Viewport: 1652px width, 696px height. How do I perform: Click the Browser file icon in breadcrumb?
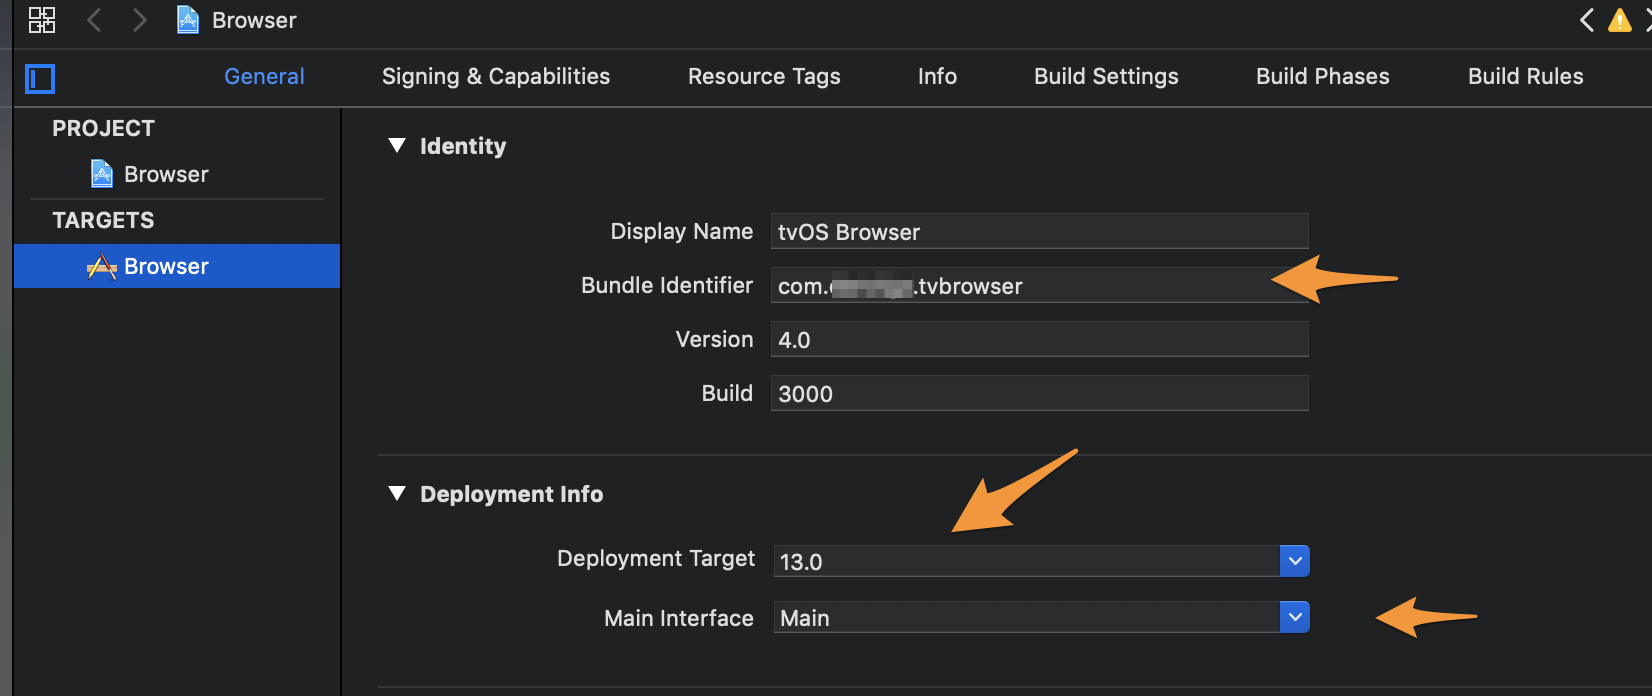(x=187, y=20)
